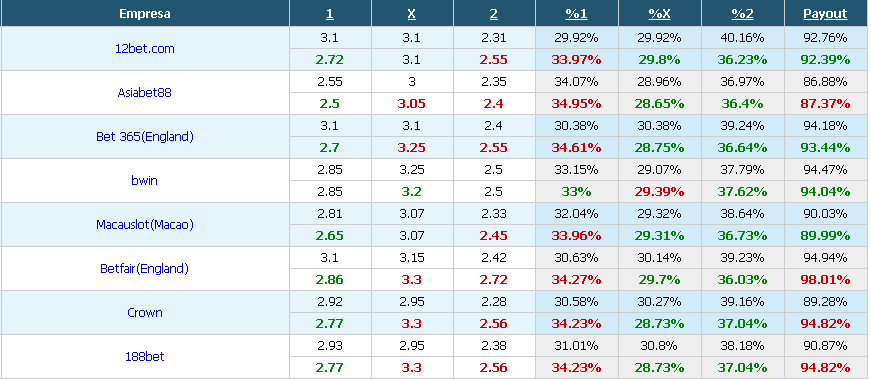The width and height of the screenshot is (871, 379).
Task: Open the 12bet.com company link
Action: [144, 48]
